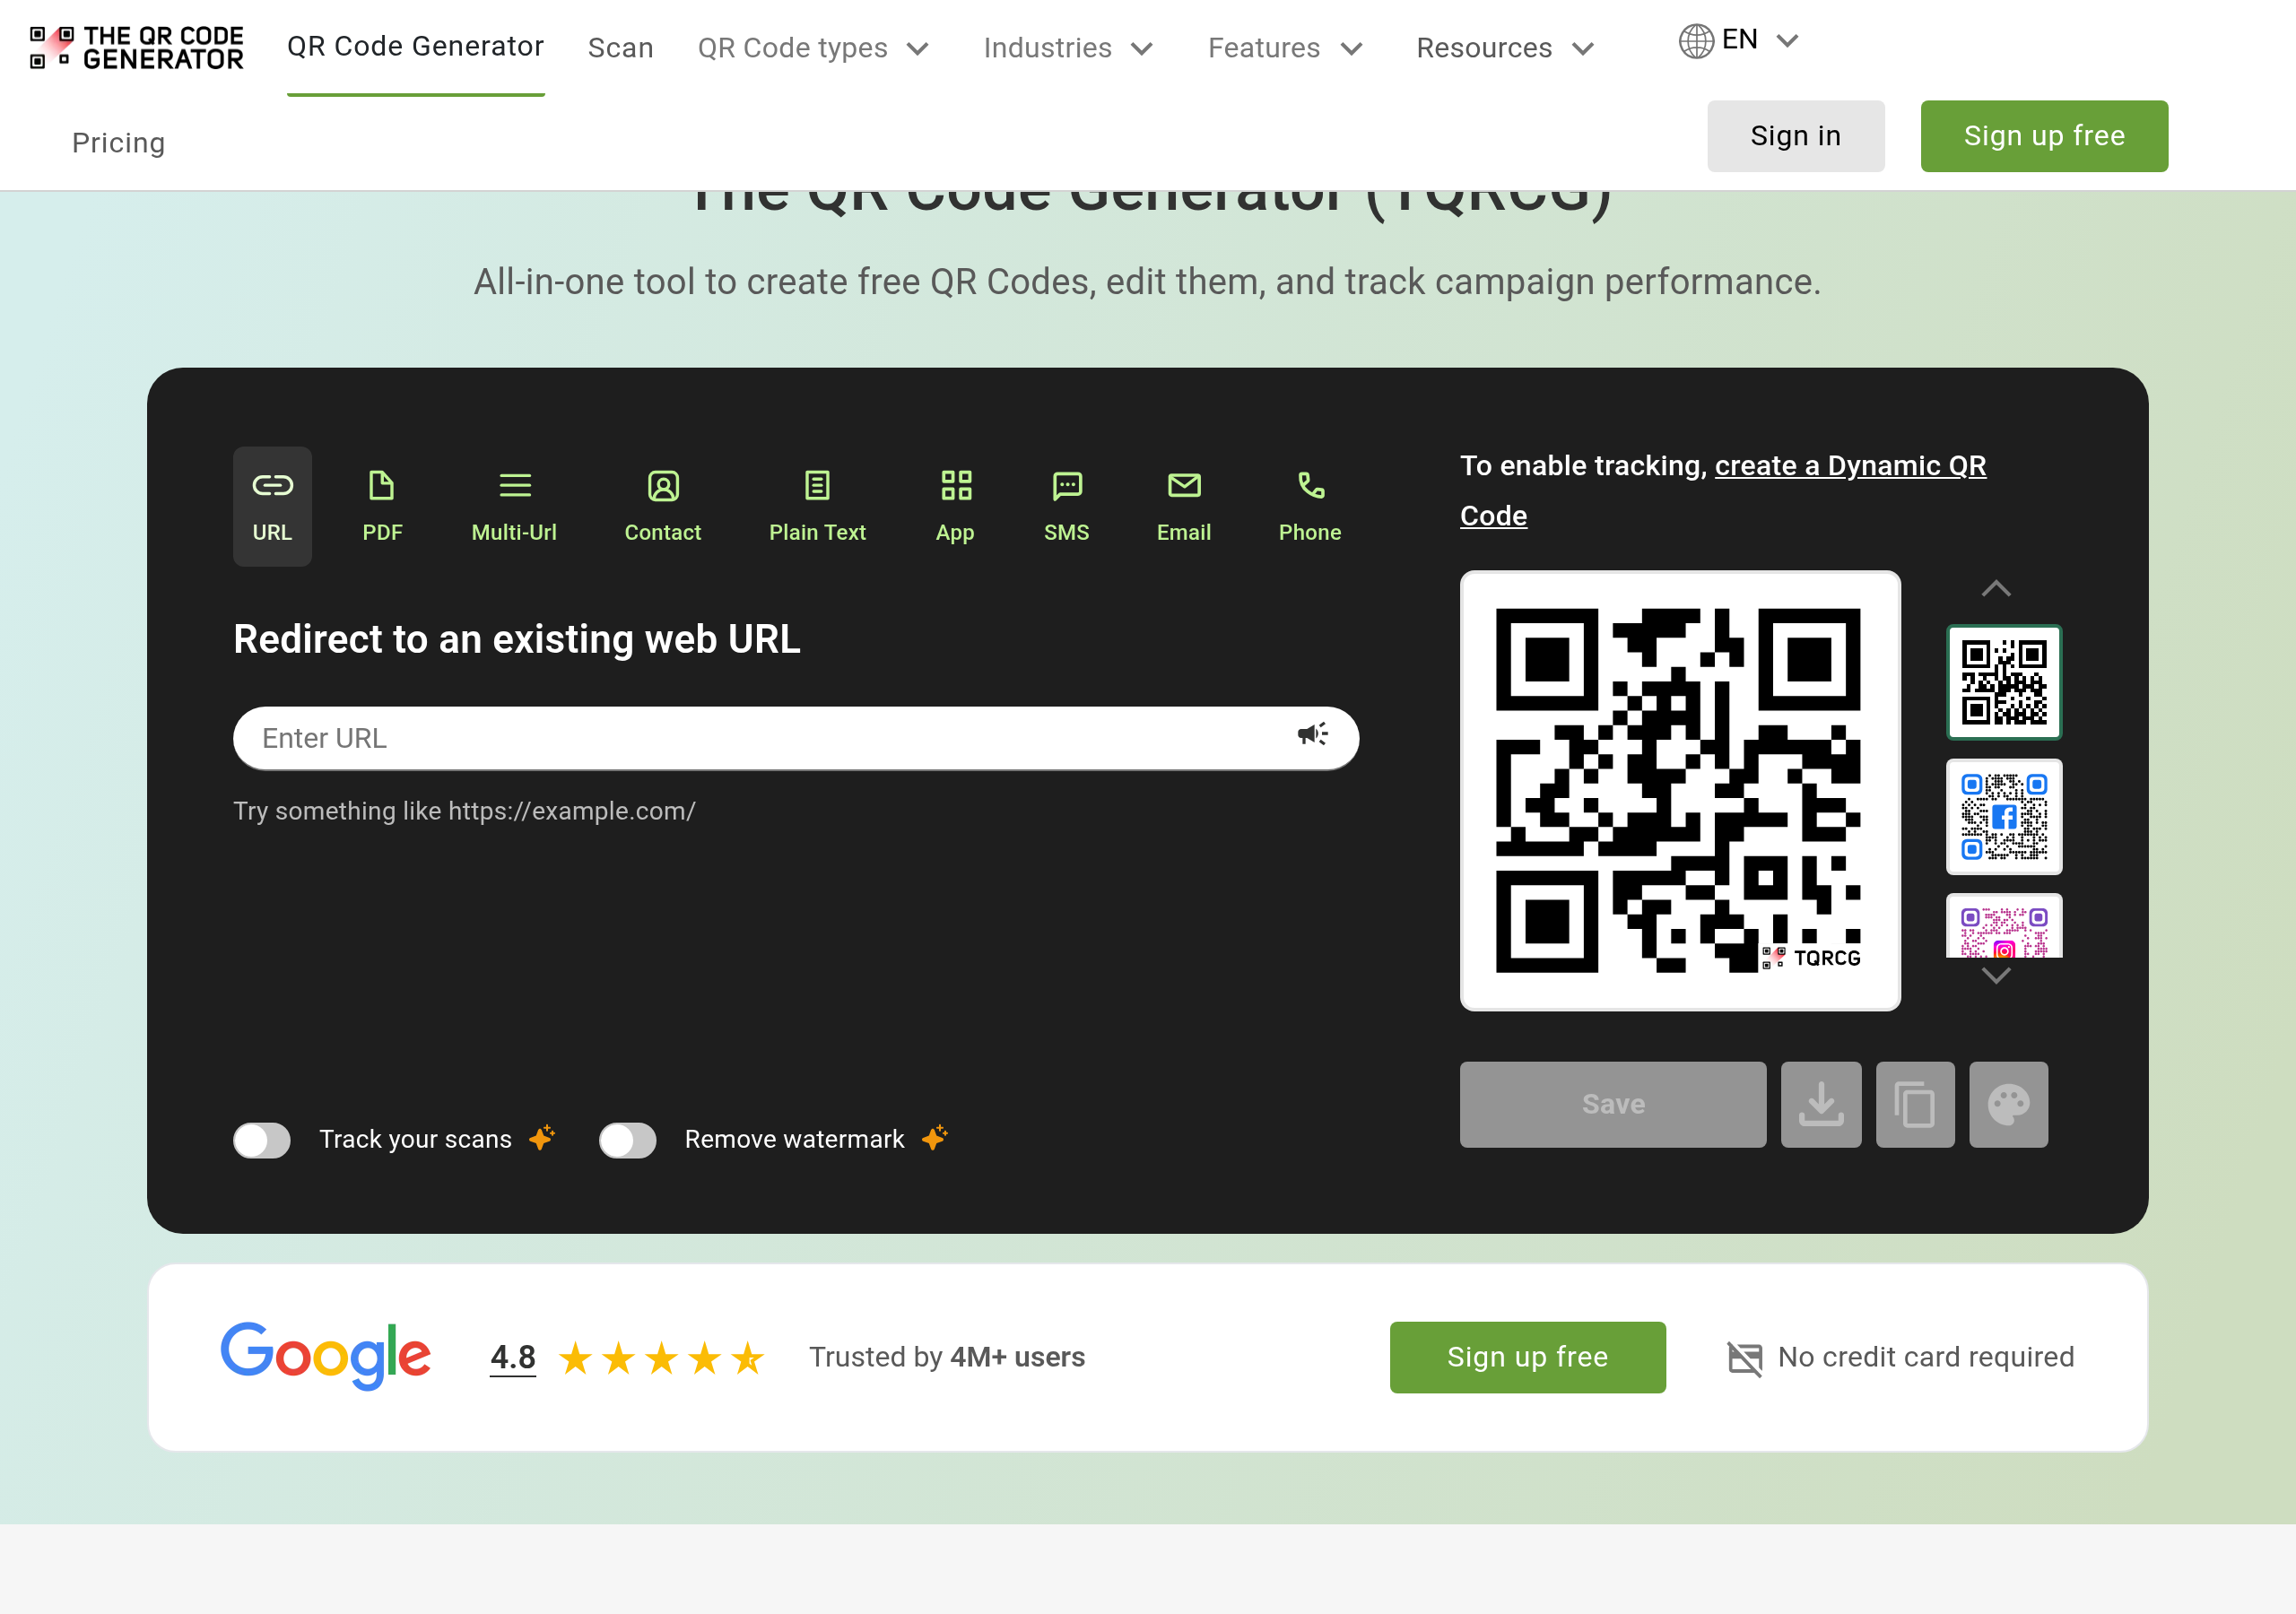Select the Instagram pink QR template thumbnail

2004,925
